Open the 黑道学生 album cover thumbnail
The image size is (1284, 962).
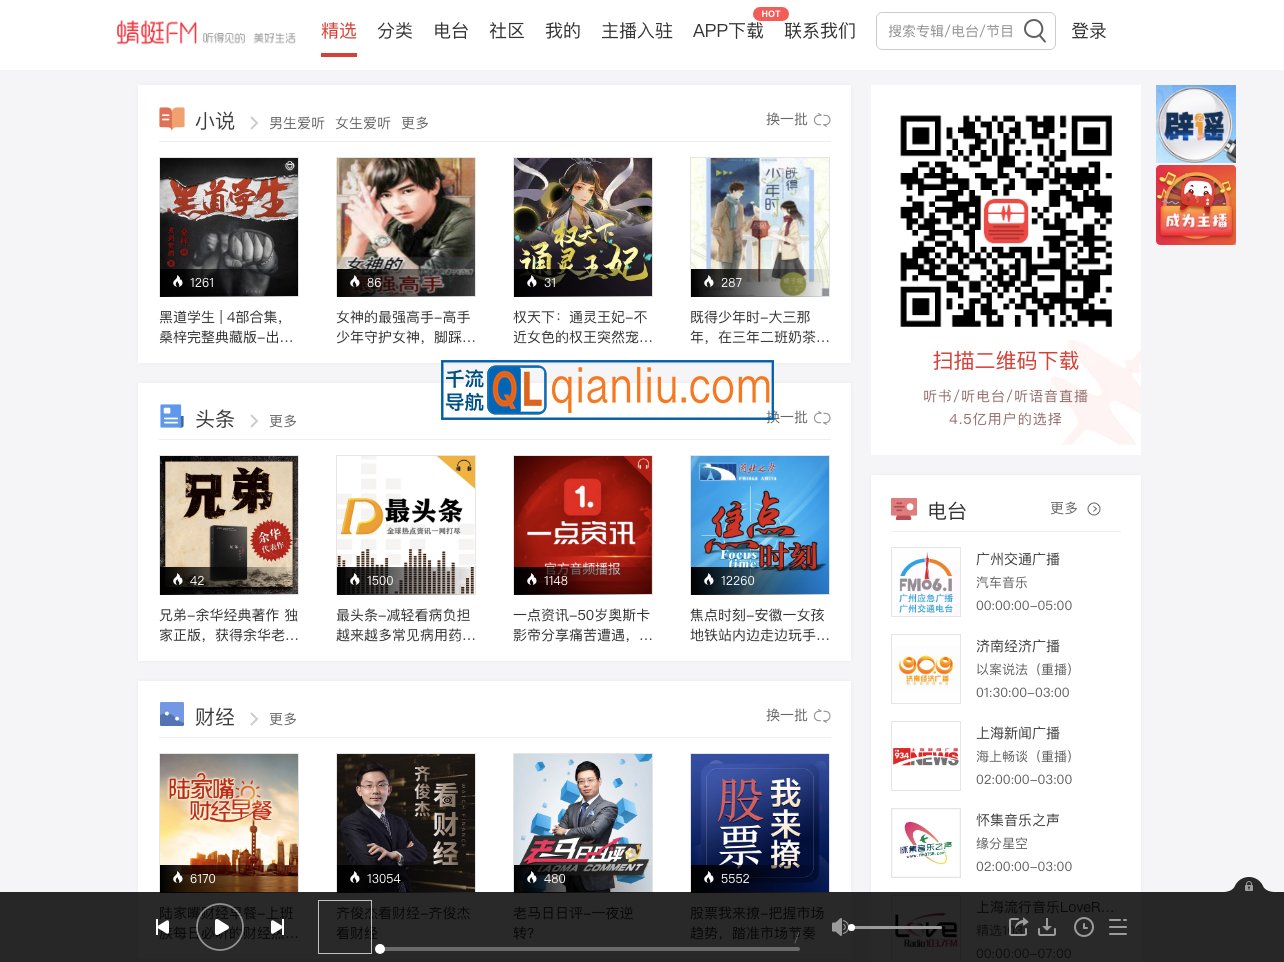coord(229,227)
